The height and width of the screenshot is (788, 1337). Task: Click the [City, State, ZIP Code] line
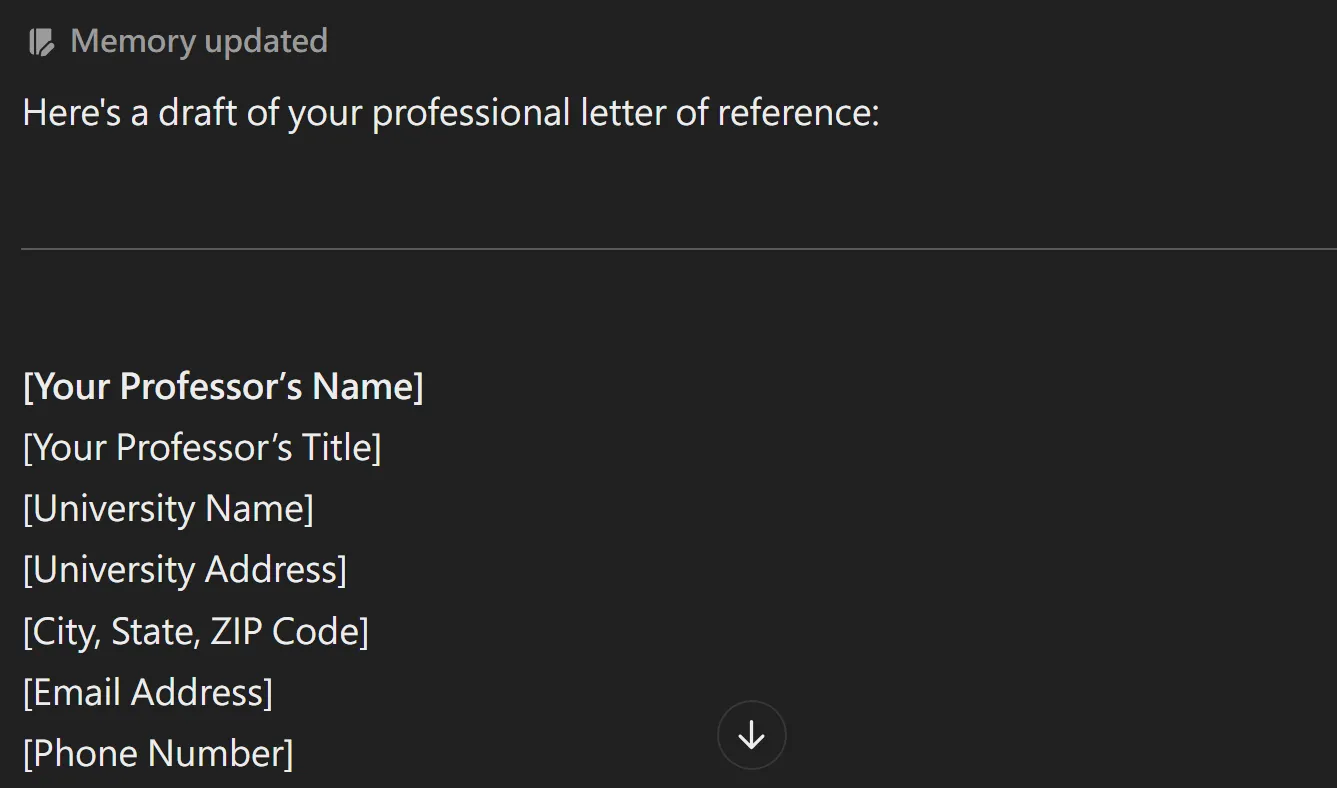click(x=196, y=631)
